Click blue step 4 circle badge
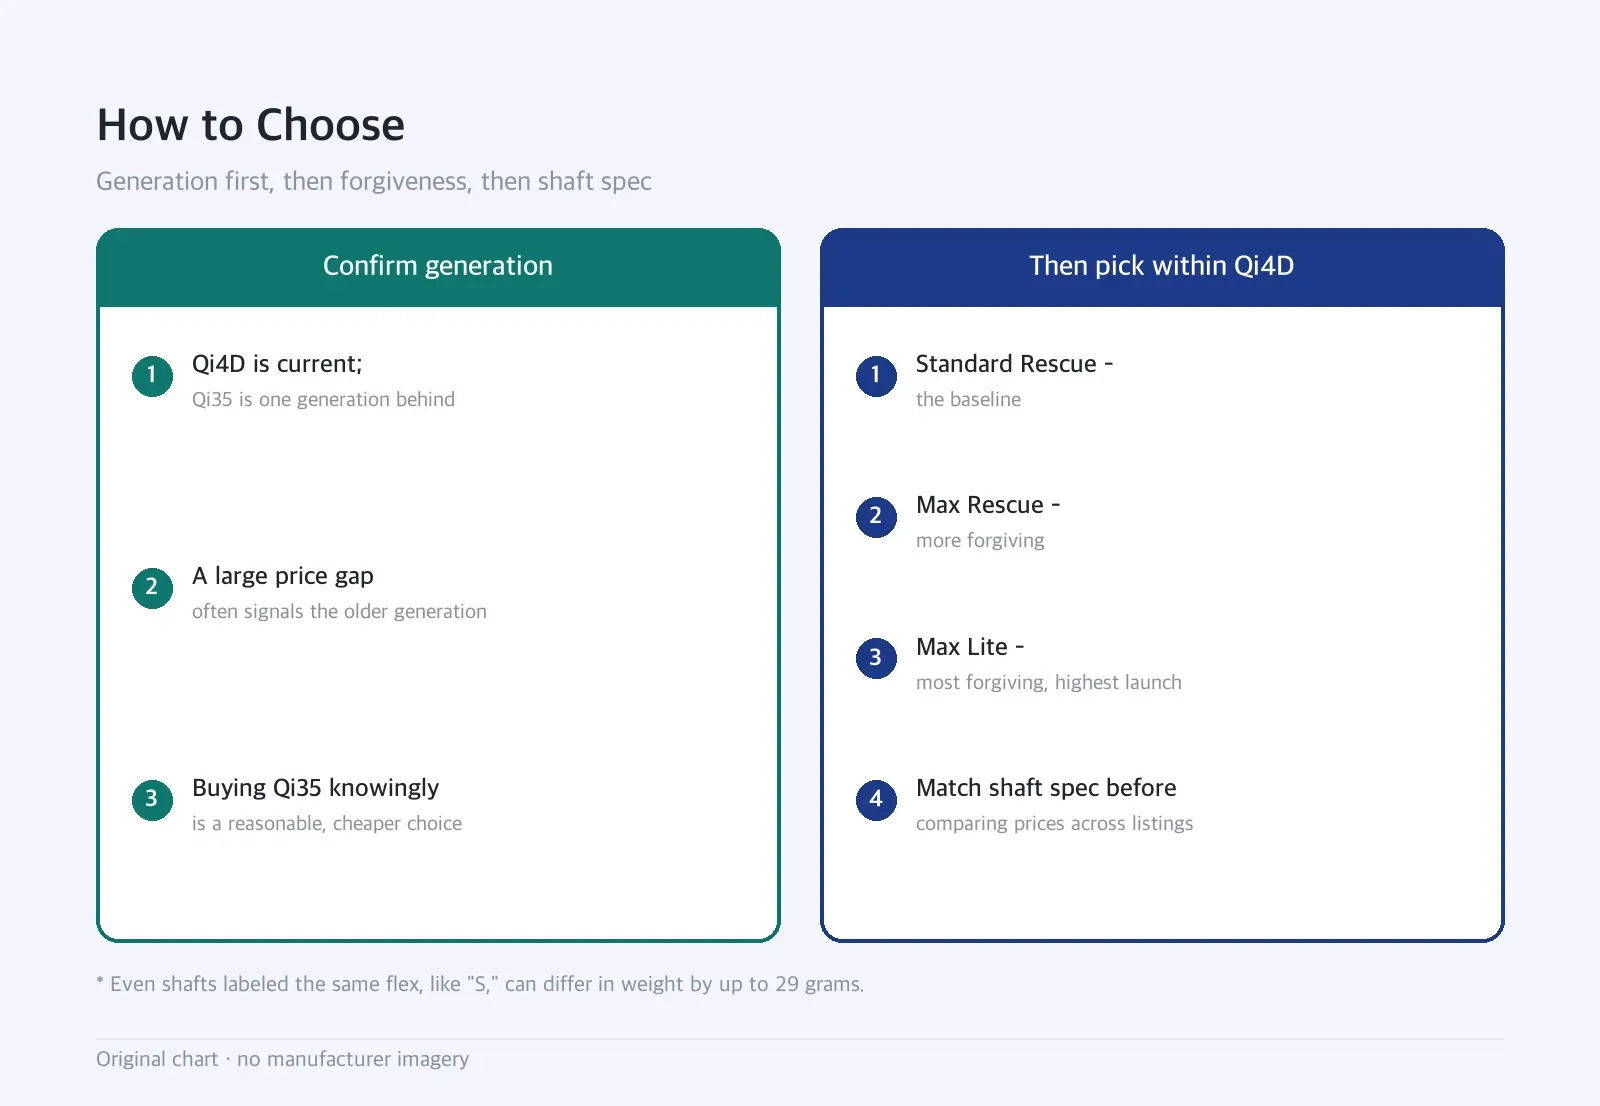 (x=876, y=800)
